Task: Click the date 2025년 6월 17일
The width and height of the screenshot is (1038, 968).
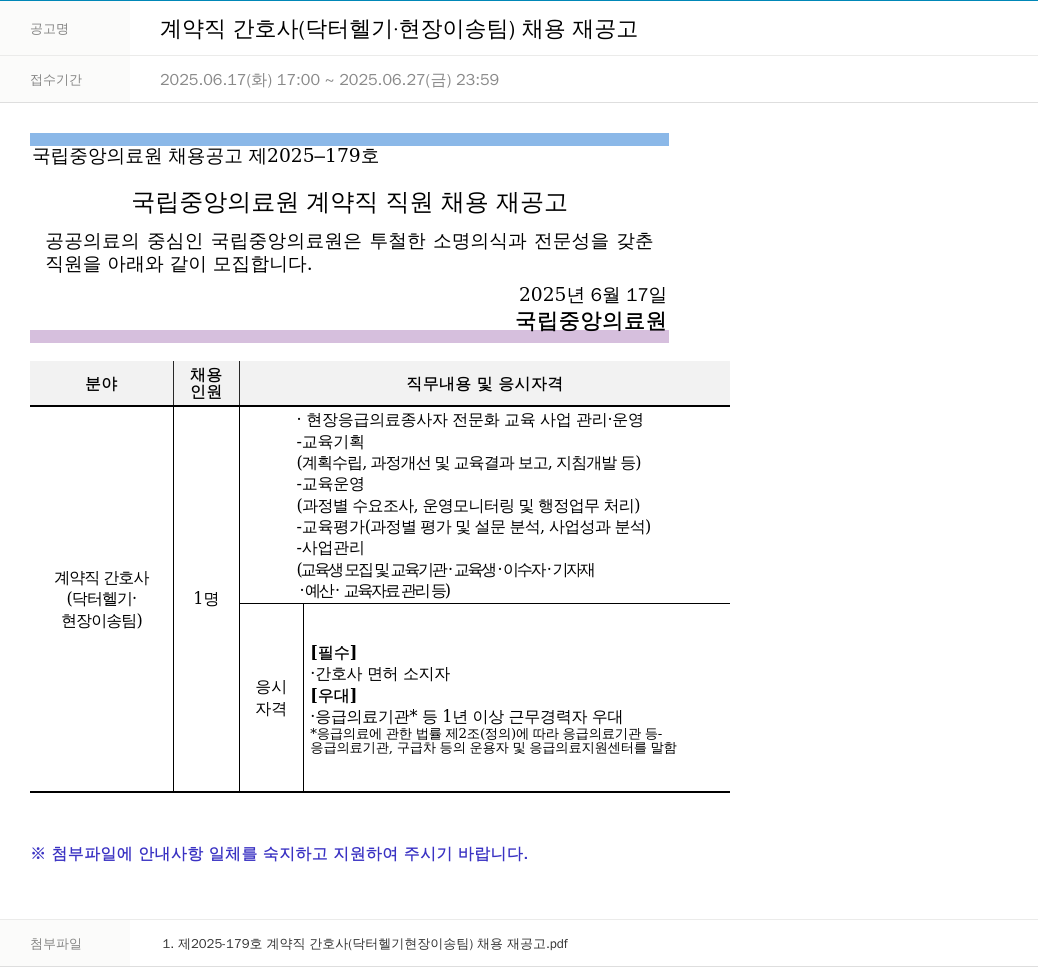Action: tap(592, 295)
